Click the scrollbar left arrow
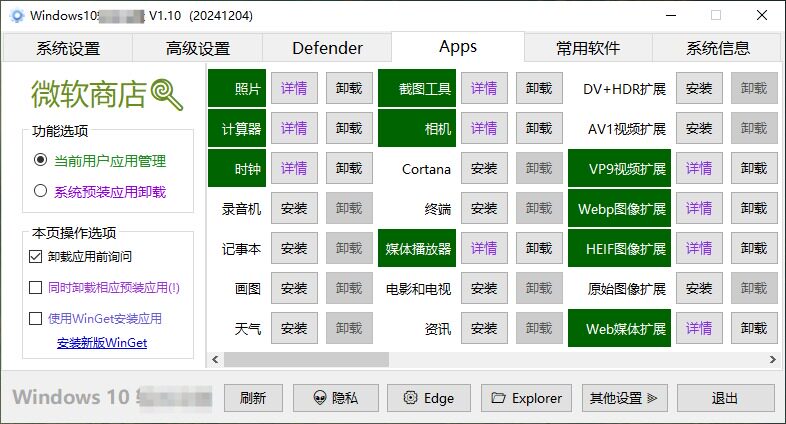Viewport: 786px width, 424px height. coord(215,359)
